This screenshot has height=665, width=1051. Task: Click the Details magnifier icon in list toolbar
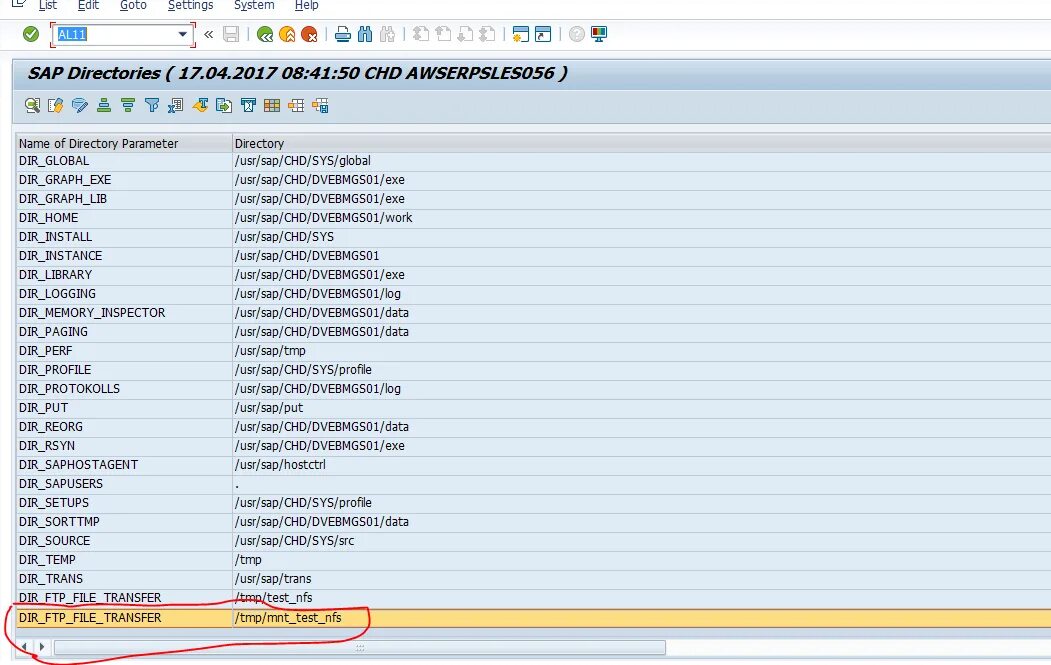pos(32,105)
